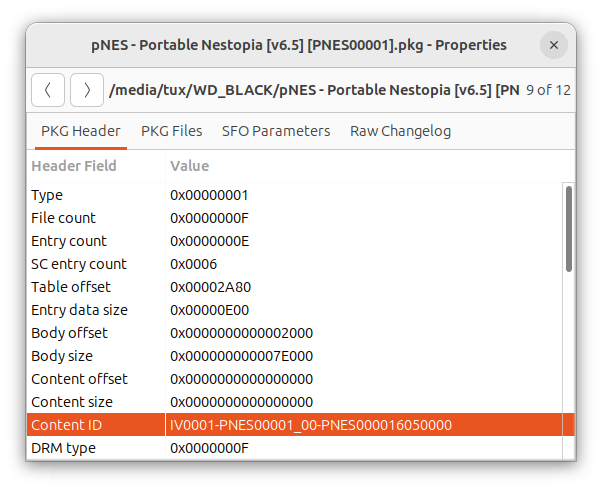Open the PKG Files tab

pos(171,131)
